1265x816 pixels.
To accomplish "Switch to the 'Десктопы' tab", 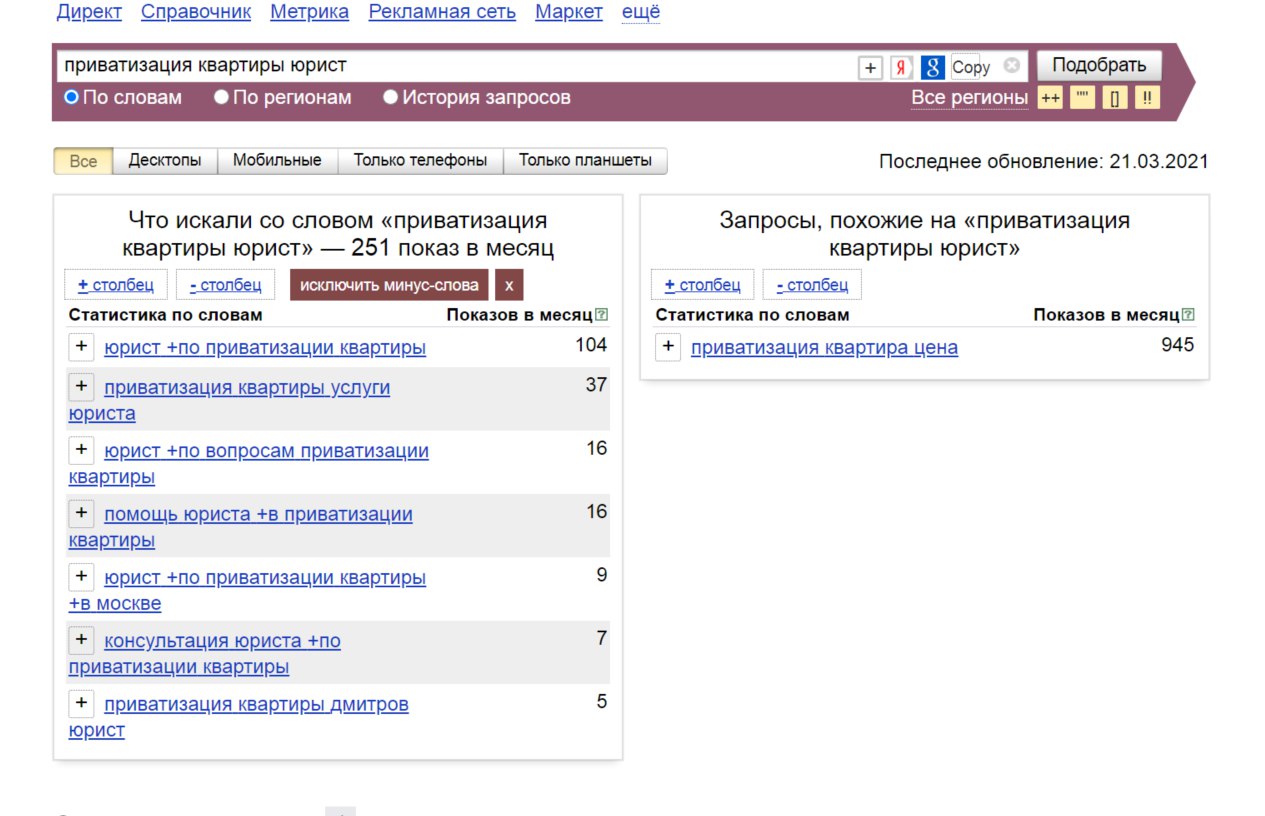I will click(165, 160).
